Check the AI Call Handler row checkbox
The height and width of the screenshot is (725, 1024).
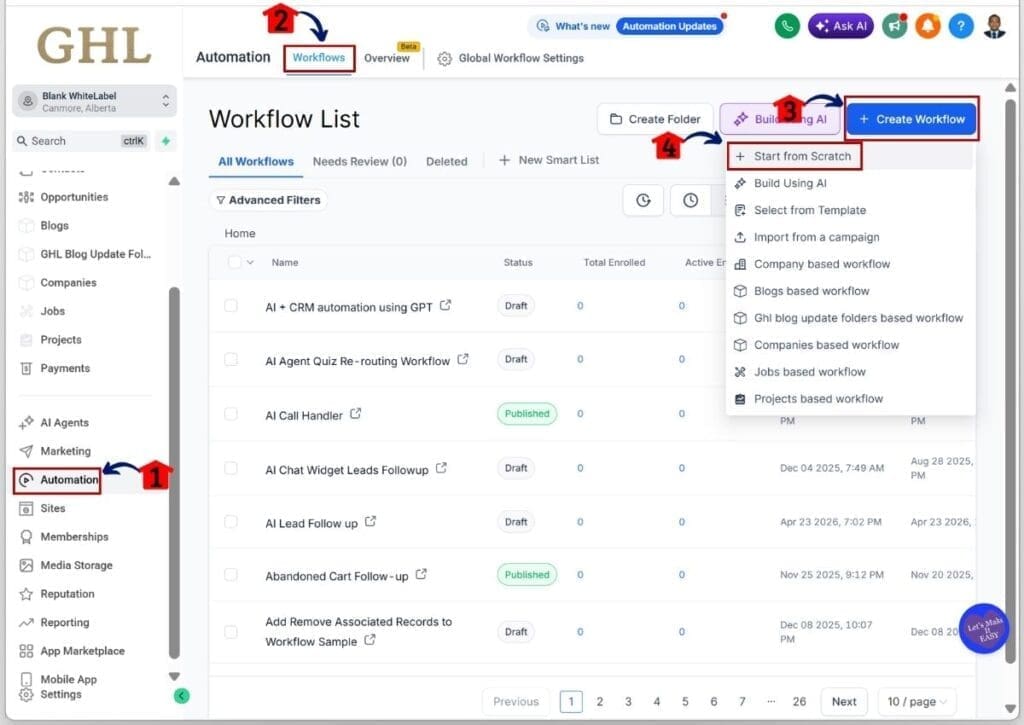[x=231, y=413]
